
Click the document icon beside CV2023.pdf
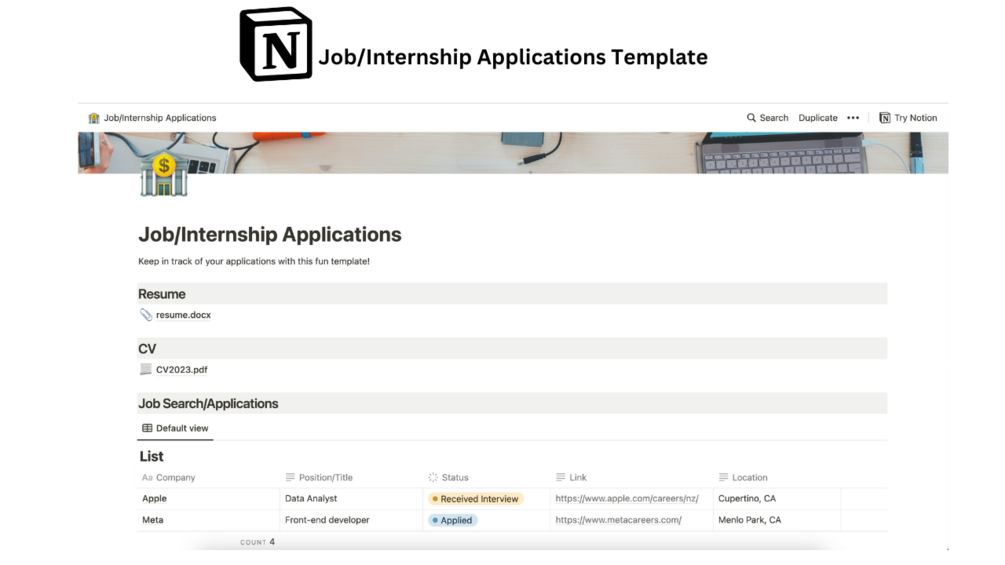click(146, 369)
